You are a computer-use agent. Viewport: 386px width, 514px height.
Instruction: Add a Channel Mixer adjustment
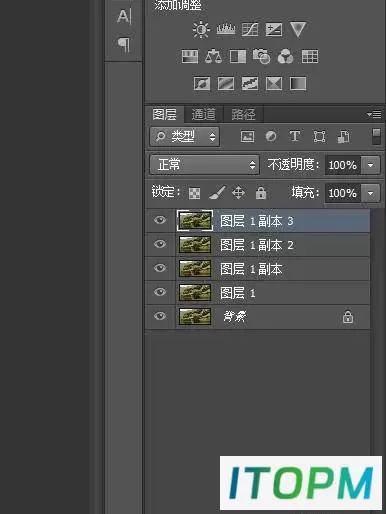(x=285, y=56)
